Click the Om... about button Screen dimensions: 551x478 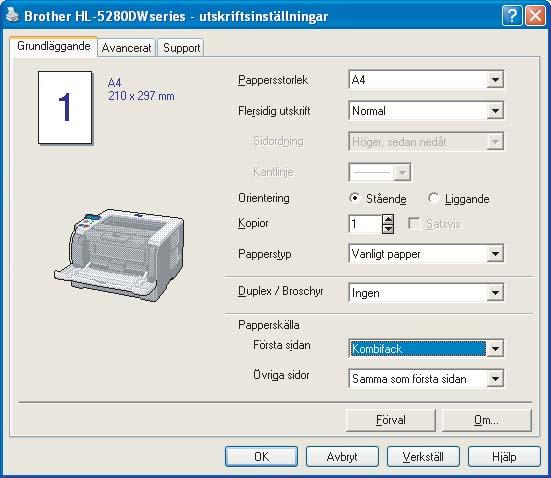point(486,420)
